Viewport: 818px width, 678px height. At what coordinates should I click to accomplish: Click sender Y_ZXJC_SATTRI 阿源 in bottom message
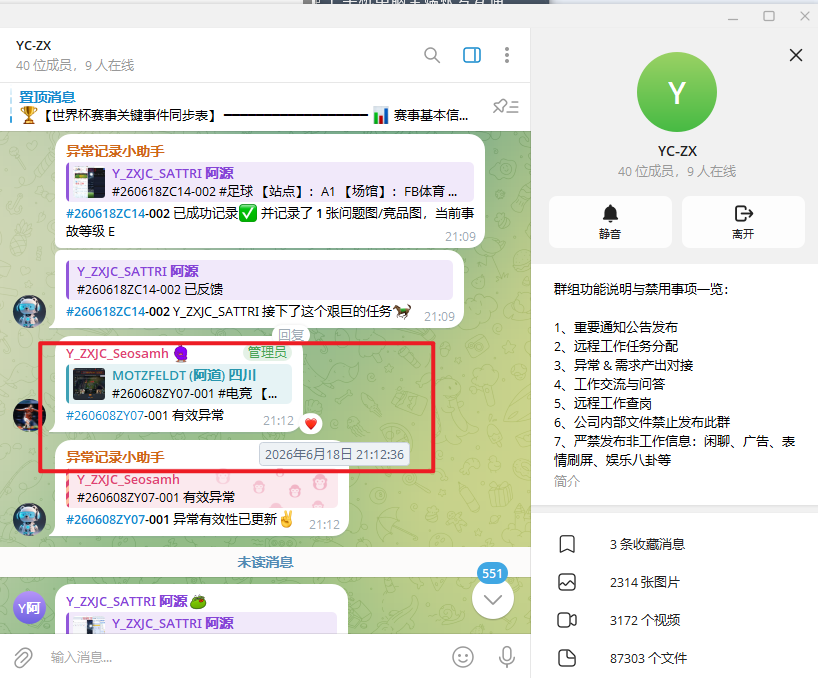pos(127,601)
